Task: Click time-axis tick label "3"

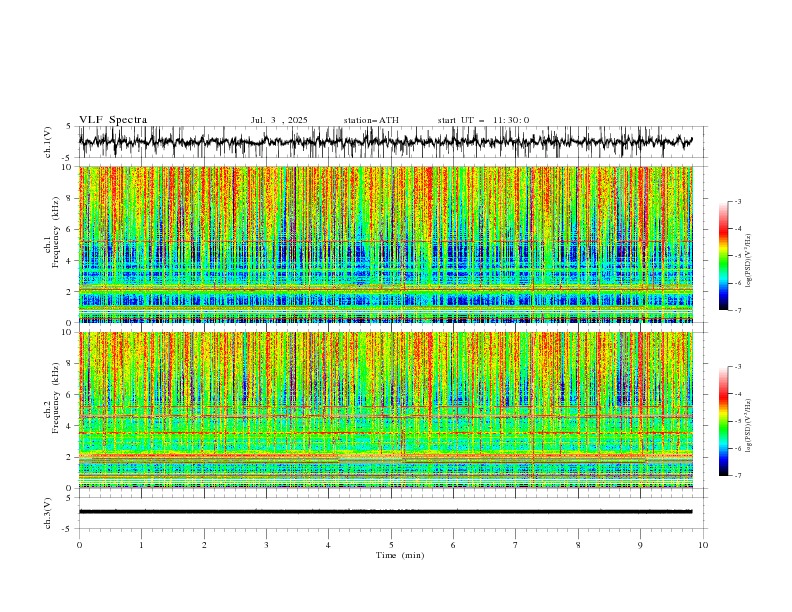Action: [x=266, y=545]
